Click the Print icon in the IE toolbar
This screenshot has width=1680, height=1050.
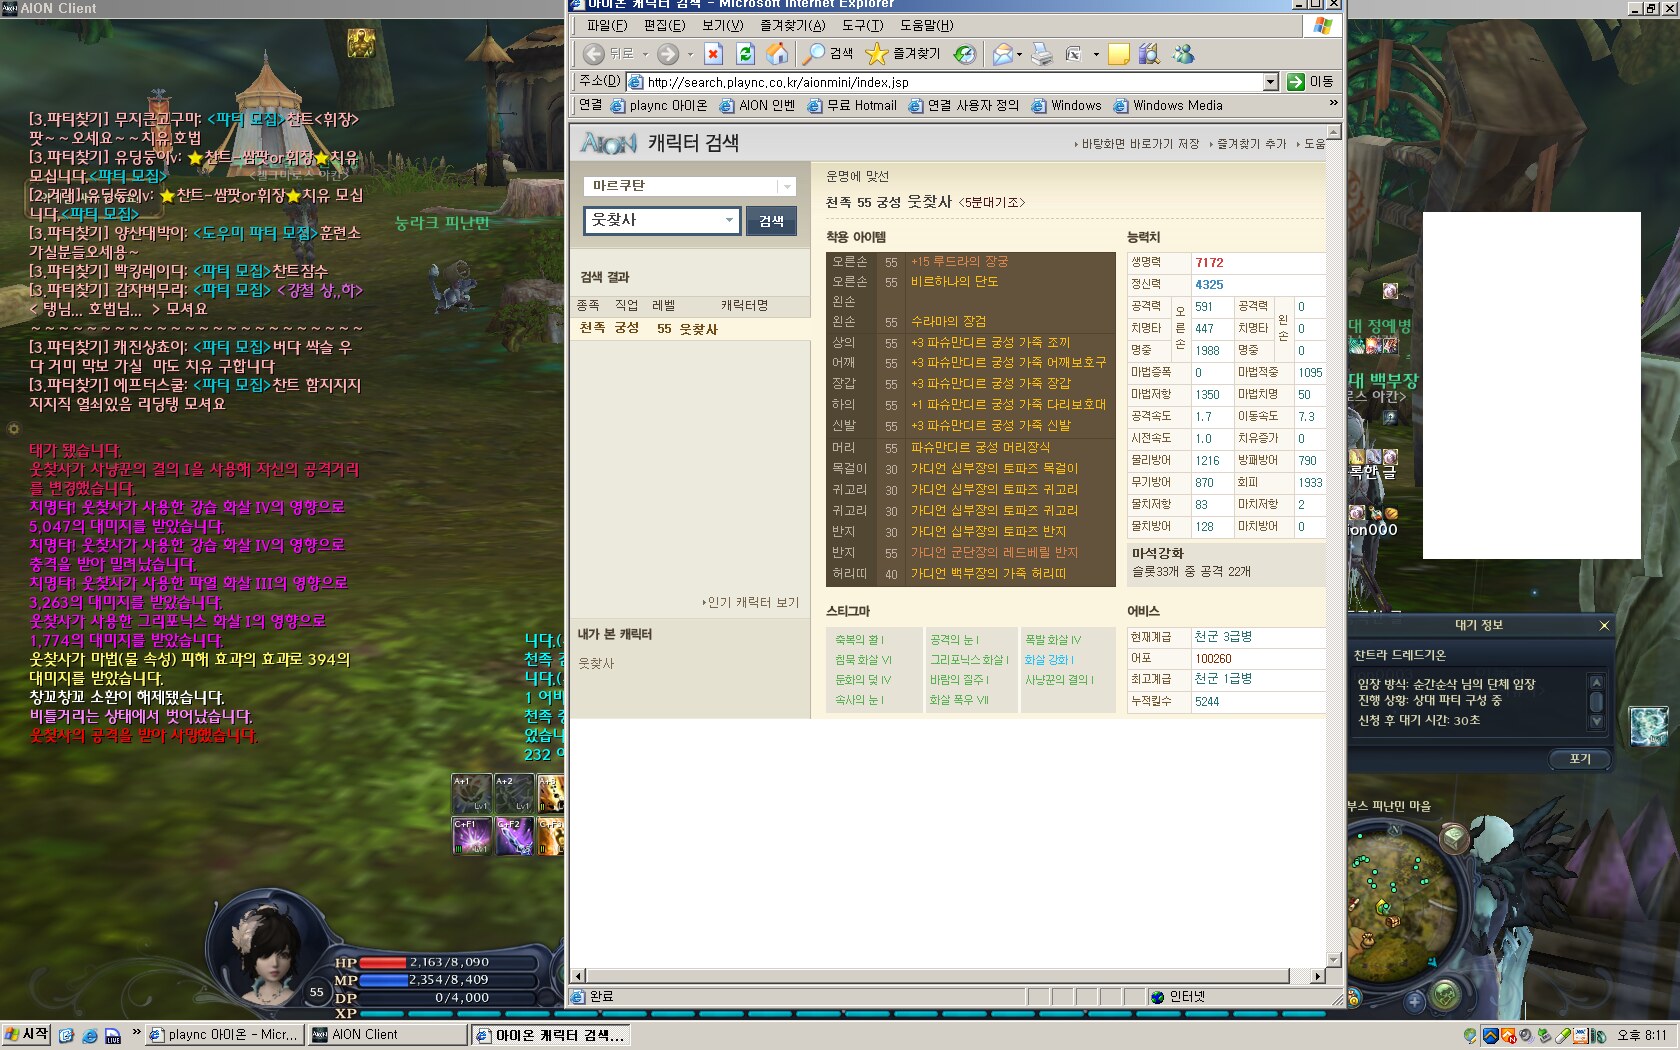coord(1042,54)
